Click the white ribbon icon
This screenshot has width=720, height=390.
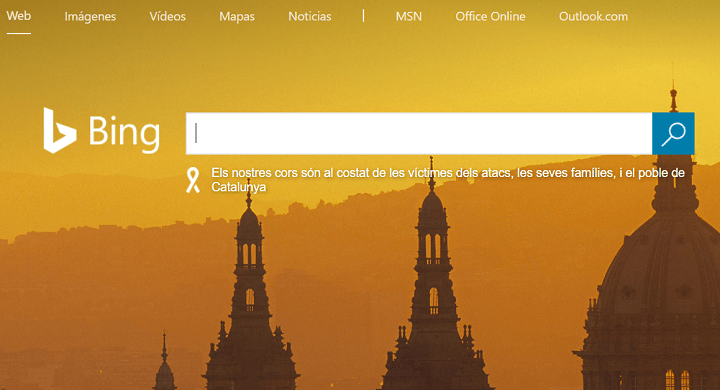[x=193, y=180]
